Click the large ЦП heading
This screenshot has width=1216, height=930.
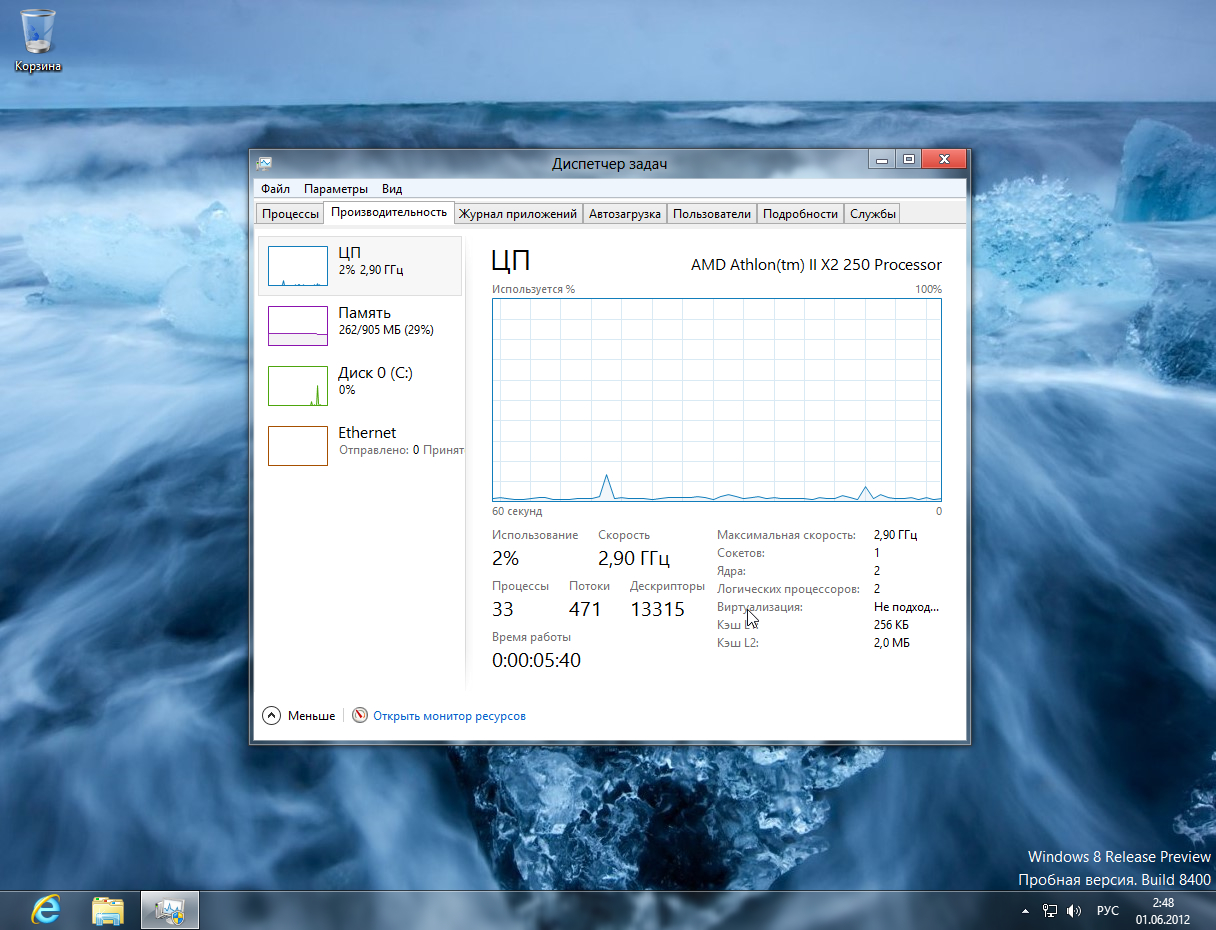point(511,262)
